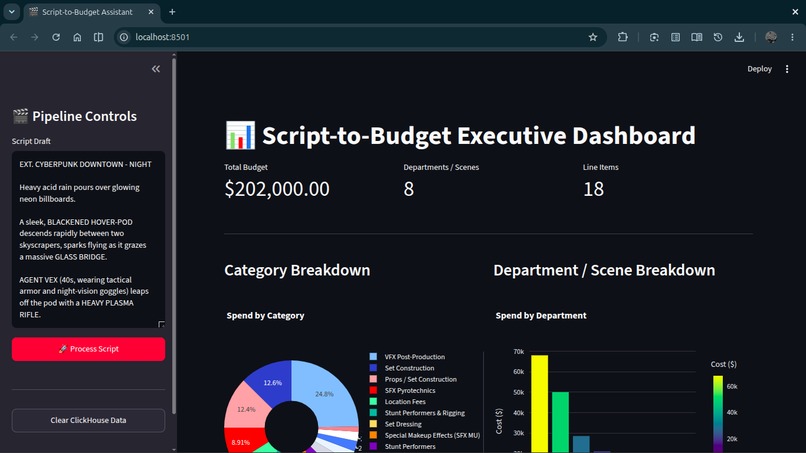The height and width of the screenshot is (453, 806).
Task: Click the Deploy button
Action: point(759,69)
